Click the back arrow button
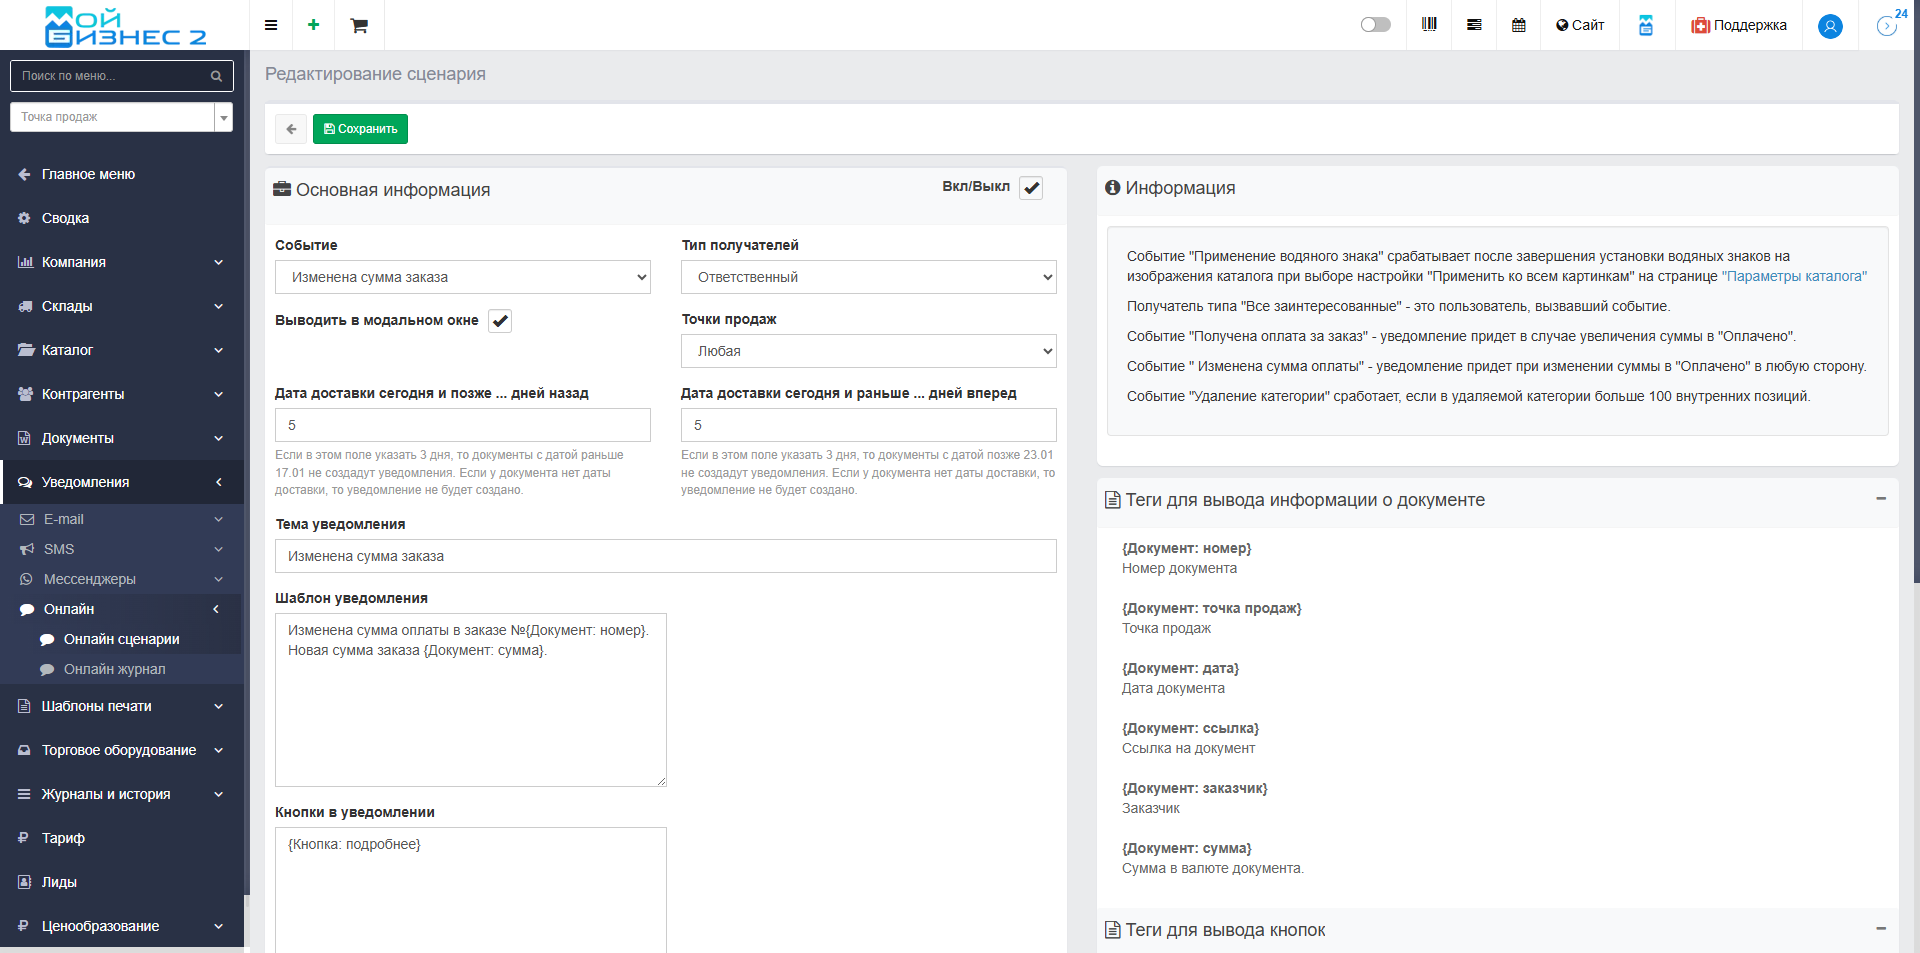The height and width of the screenshot is (953, 1920). pyautogui.click(x=291, y=129)
